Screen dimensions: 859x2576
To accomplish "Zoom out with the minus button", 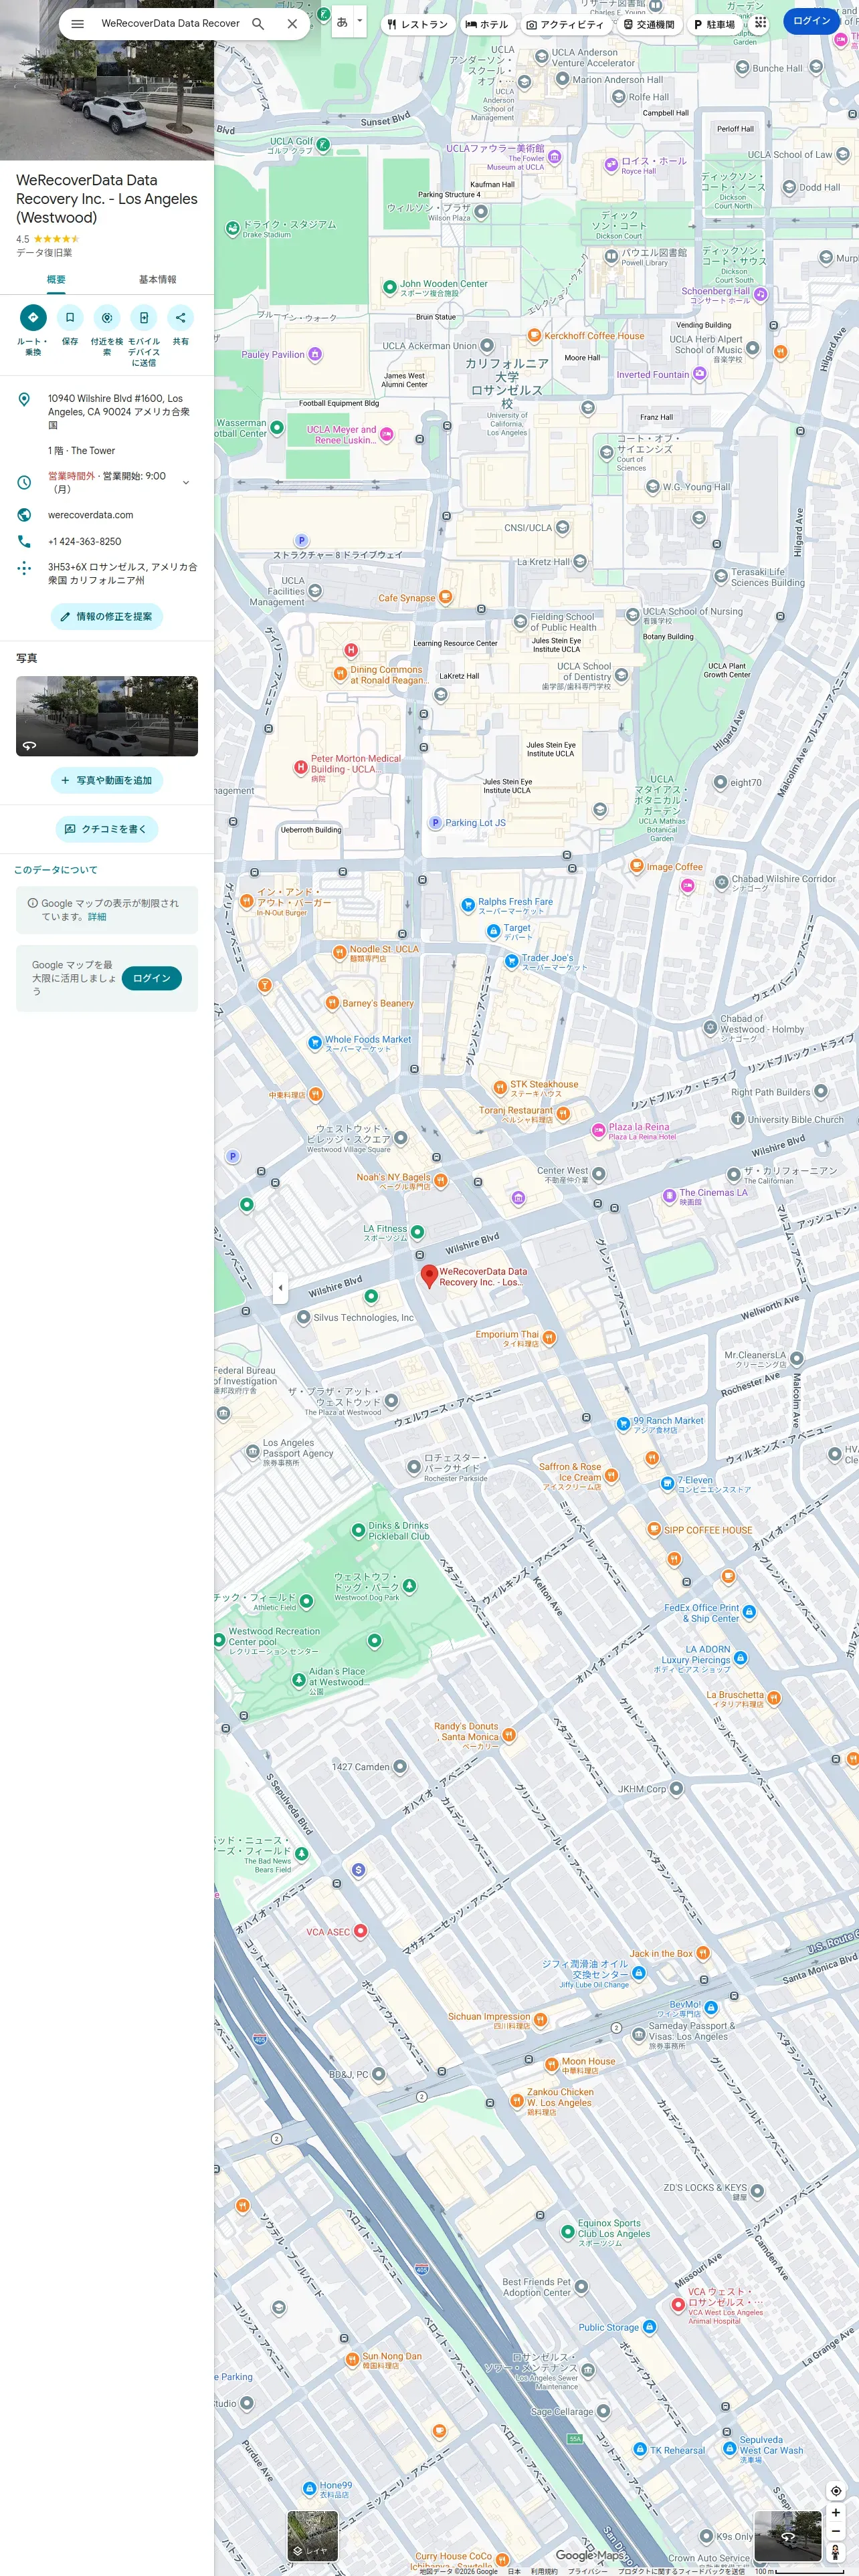I will [x=836, y=2531].
